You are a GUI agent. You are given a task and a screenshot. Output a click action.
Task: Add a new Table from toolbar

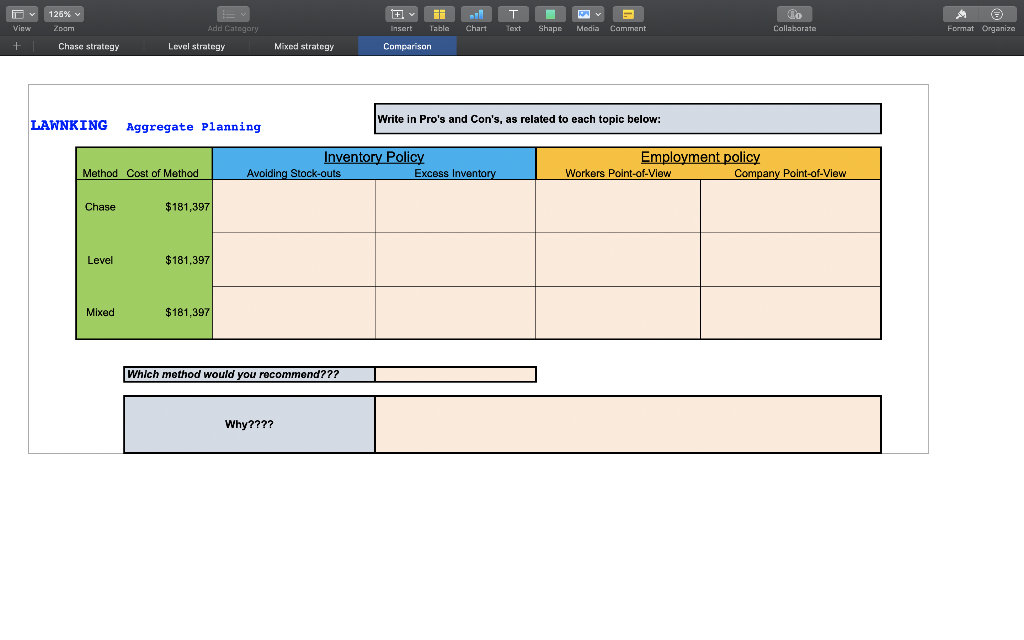pyautogui.click(x=439, y=14)
